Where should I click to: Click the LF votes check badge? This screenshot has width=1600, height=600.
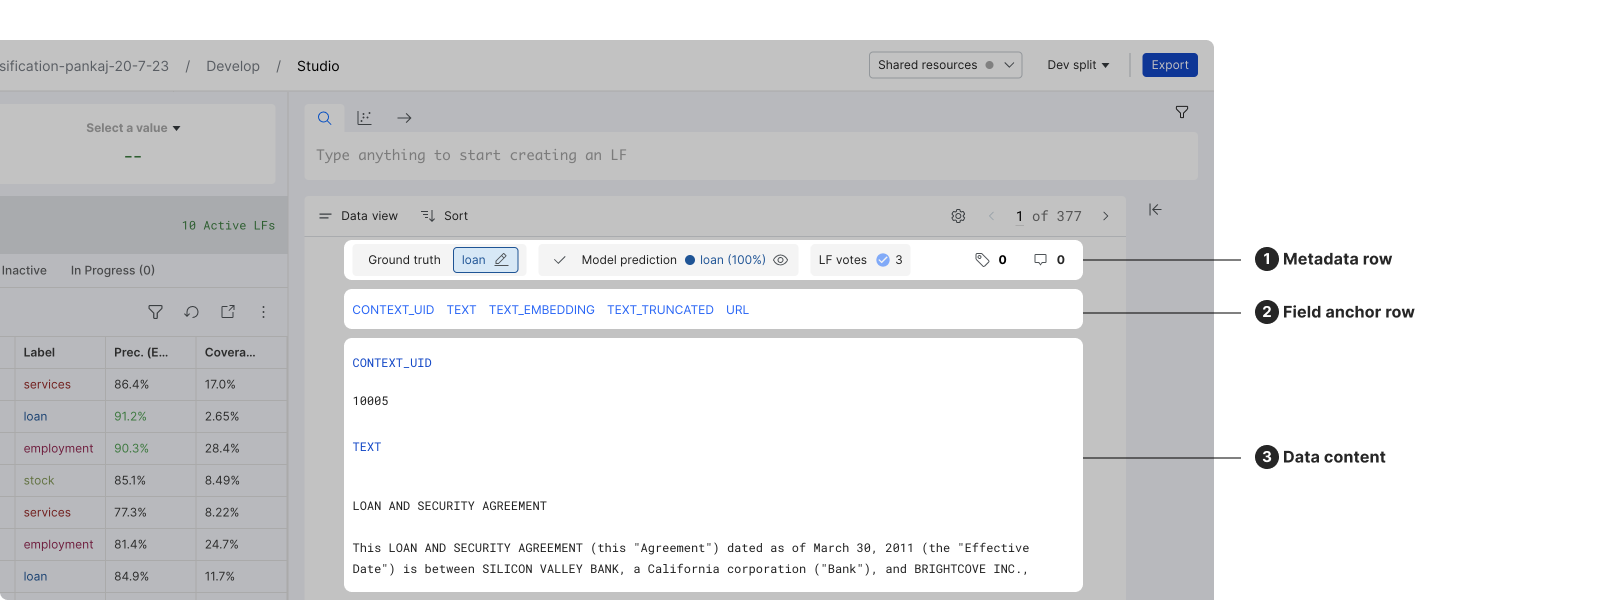pos(883,260)
